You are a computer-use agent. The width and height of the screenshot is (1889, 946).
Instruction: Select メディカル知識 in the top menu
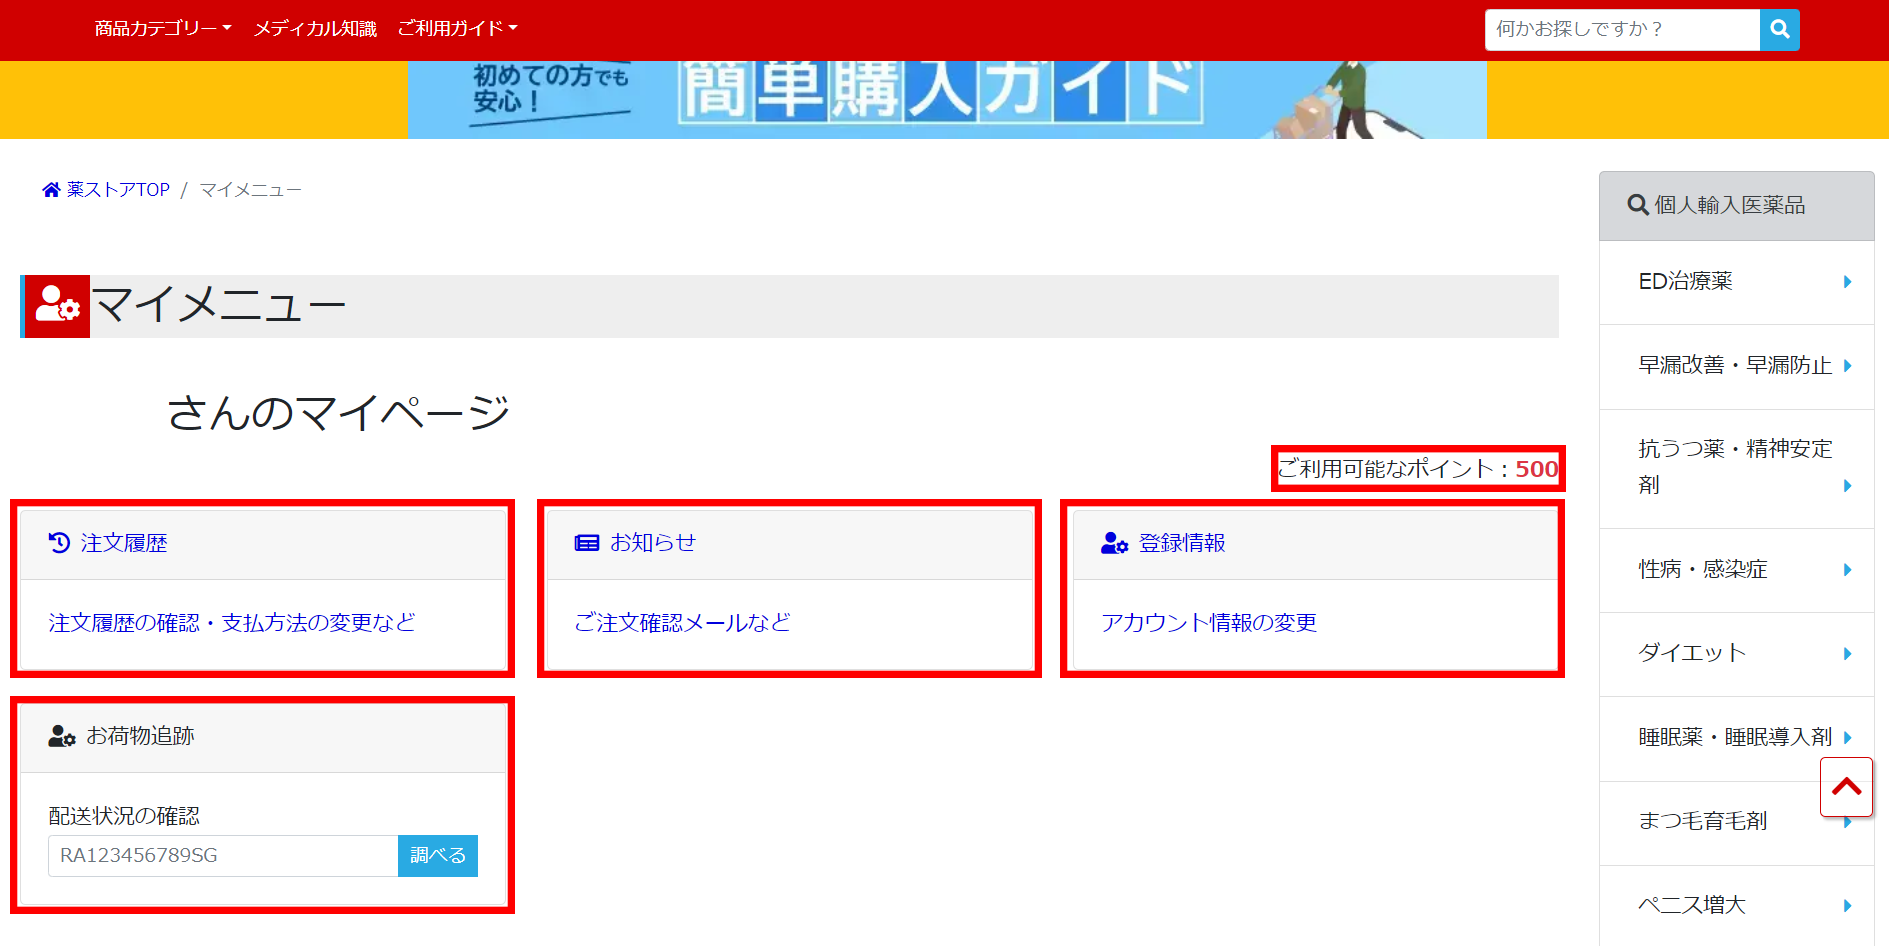point(314,28)
